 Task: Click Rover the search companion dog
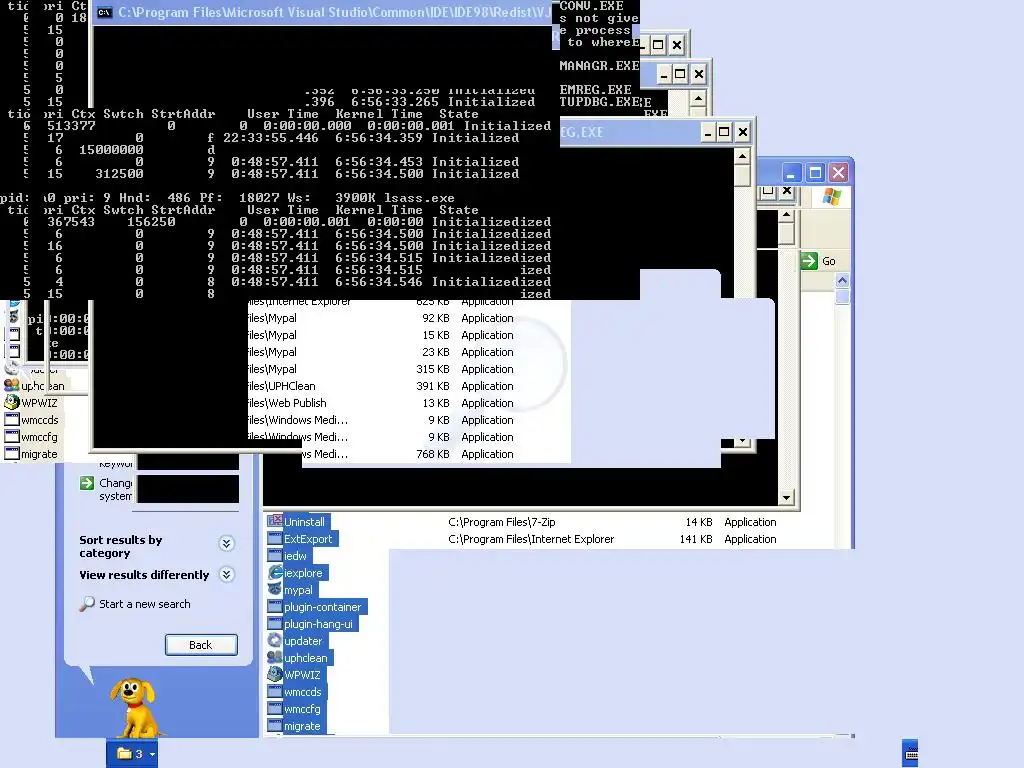[135, 708]
